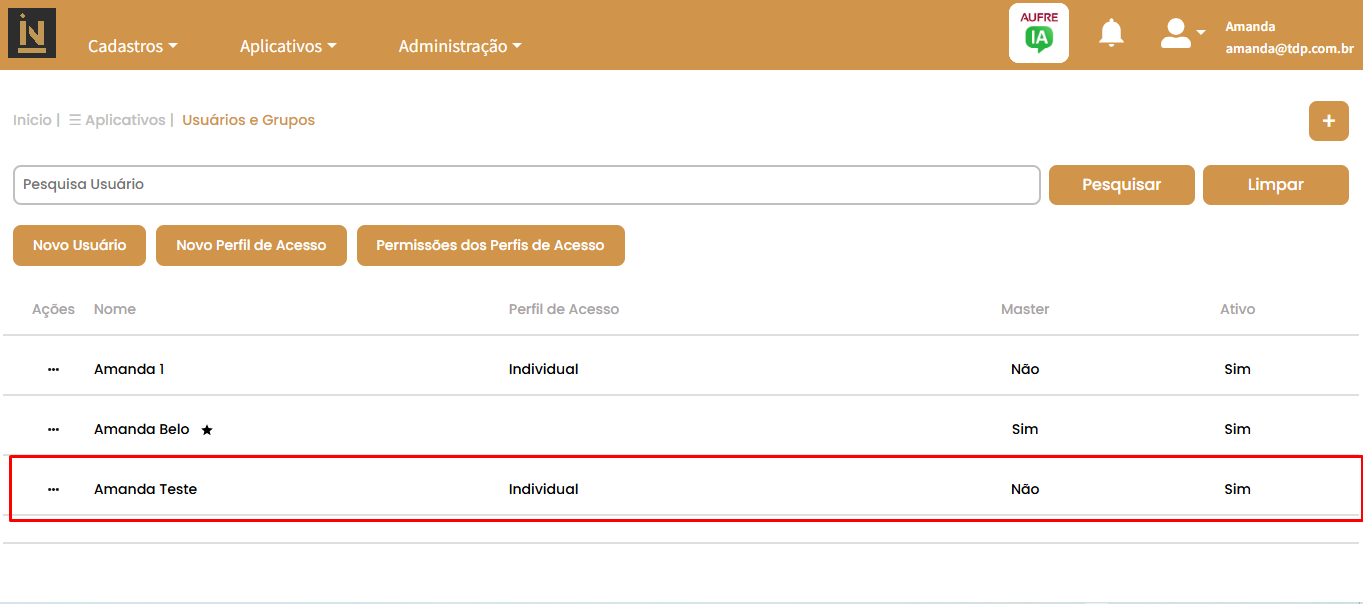Screen dimensions: 1363x604
Task: Expand the Cadastros menu
Action: point(132,46)
